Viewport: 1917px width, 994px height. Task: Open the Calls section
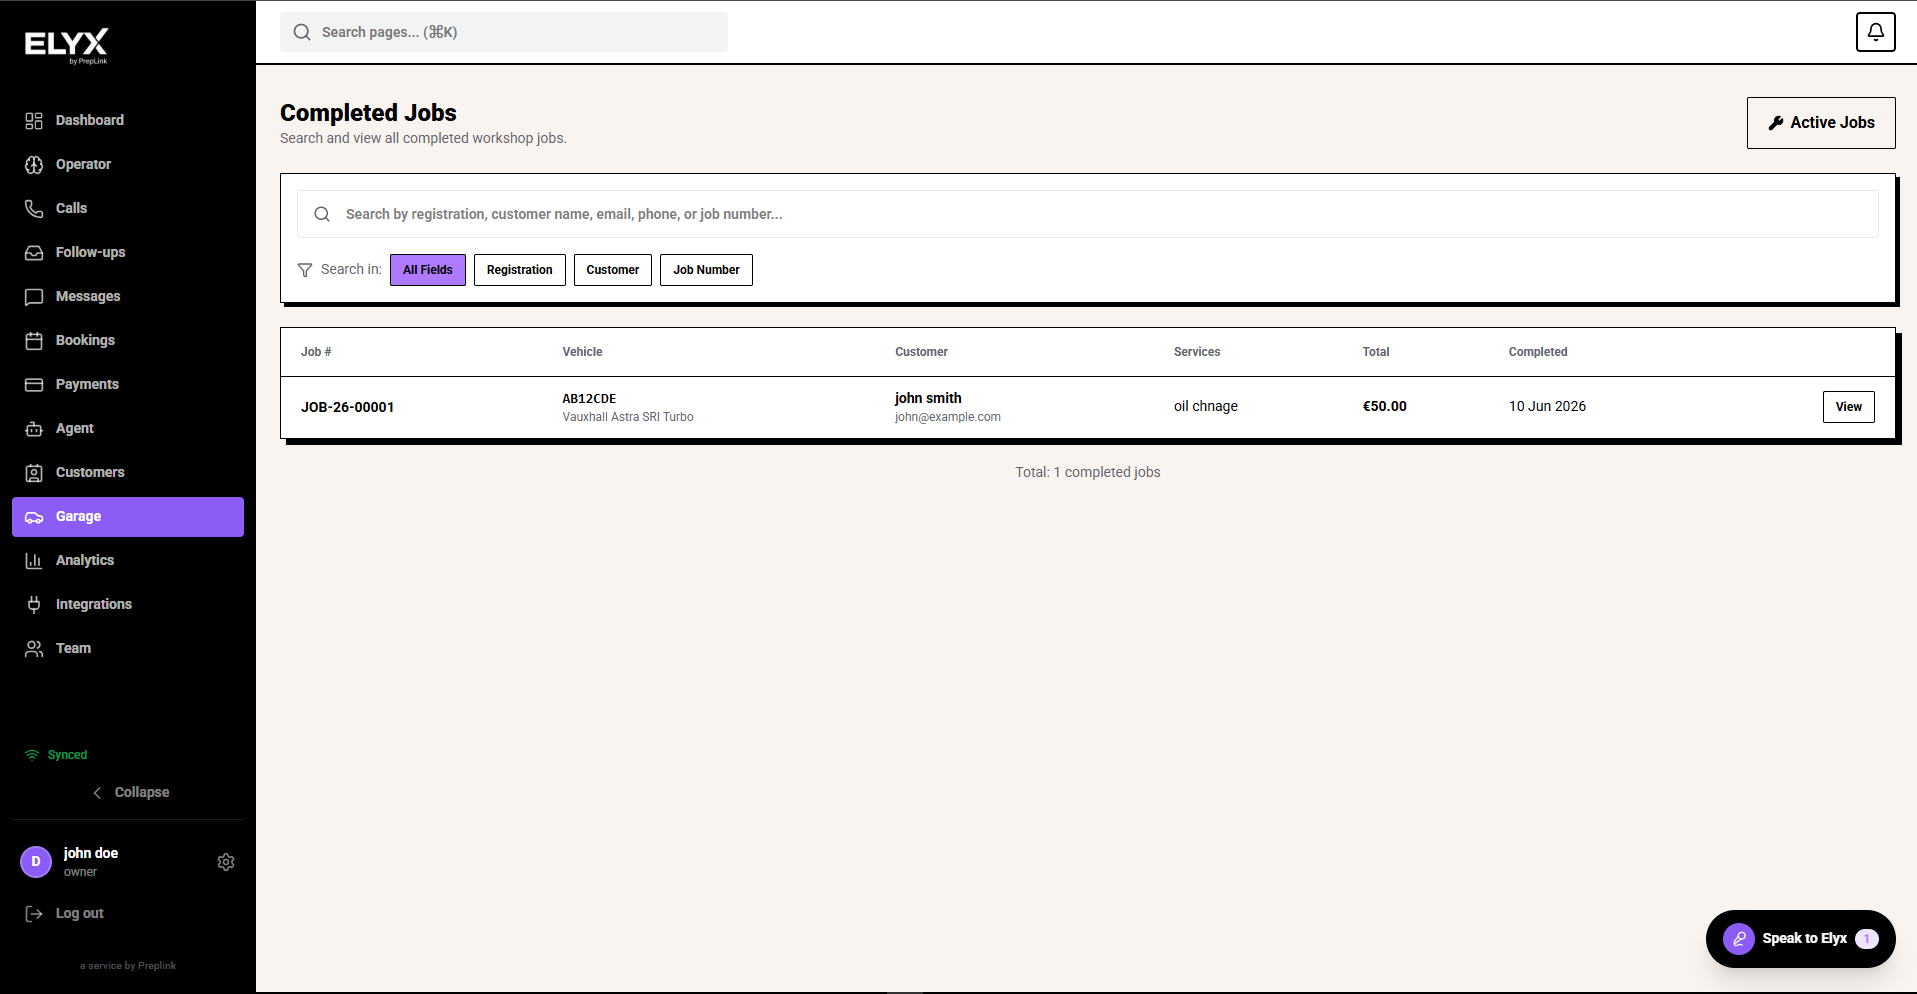pos(128,208)
